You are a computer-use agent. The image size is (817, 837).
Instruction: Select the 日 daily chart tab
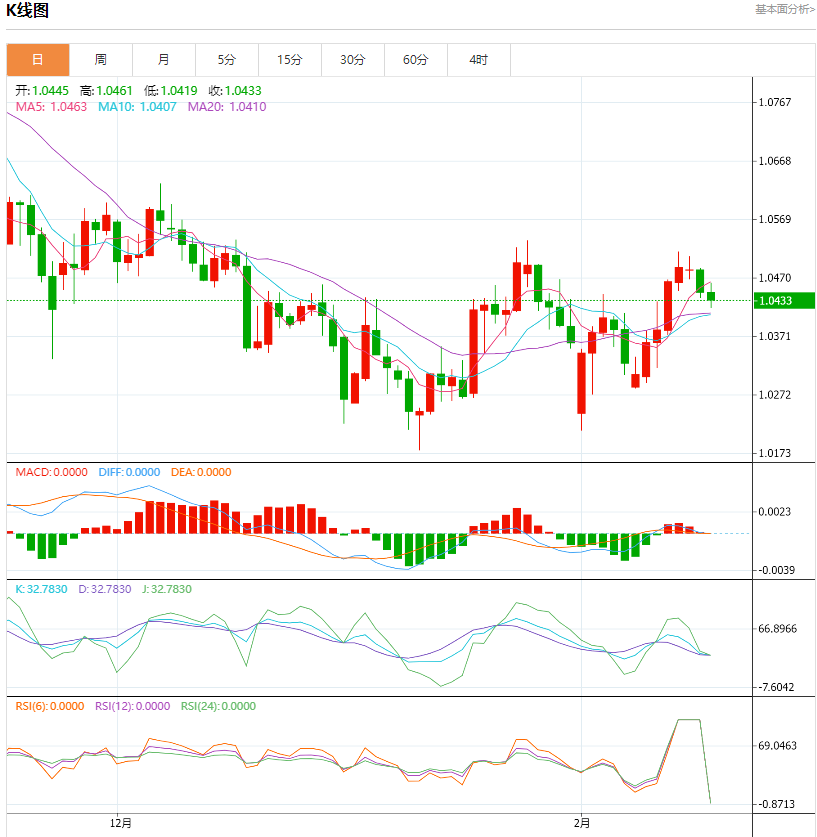point(38,60)
